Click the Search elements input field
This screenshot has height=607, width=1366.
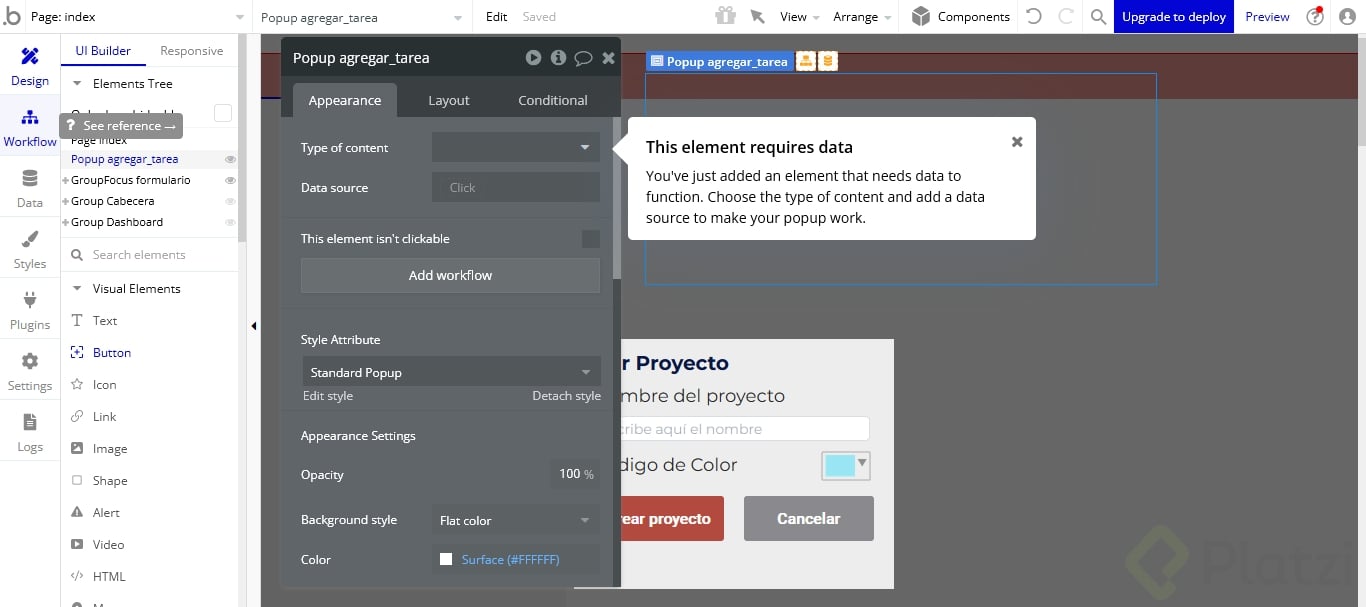[x=150, y=255]
